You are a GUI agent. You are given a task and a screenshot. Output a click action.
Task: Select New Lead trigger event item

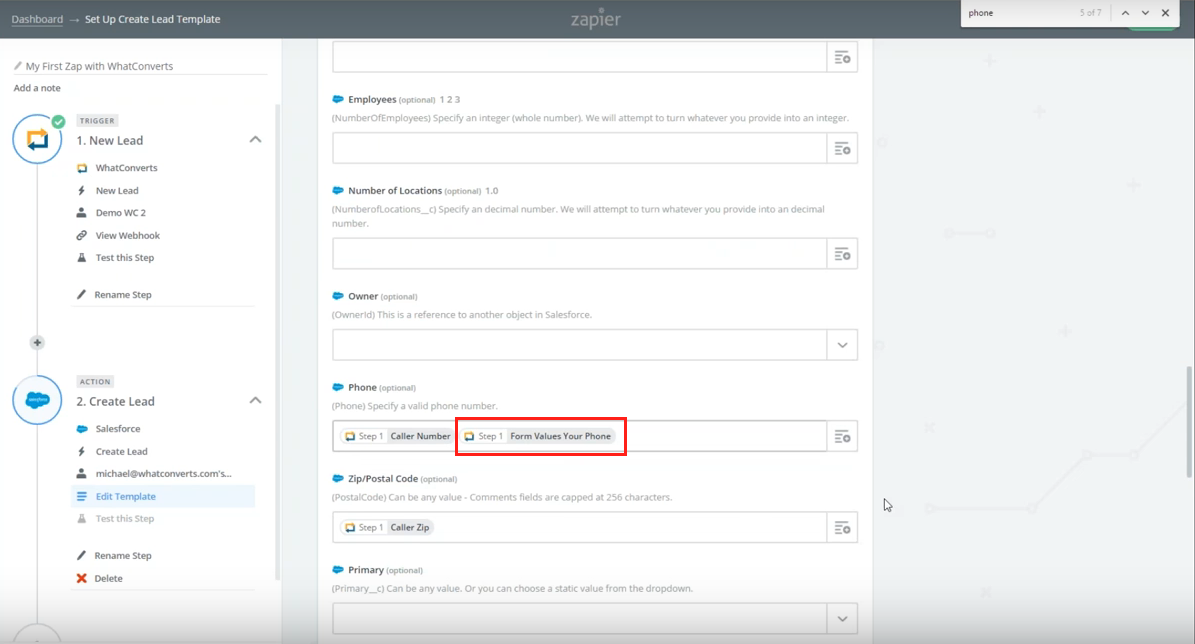pyautogui.click(x=117, y=191)
